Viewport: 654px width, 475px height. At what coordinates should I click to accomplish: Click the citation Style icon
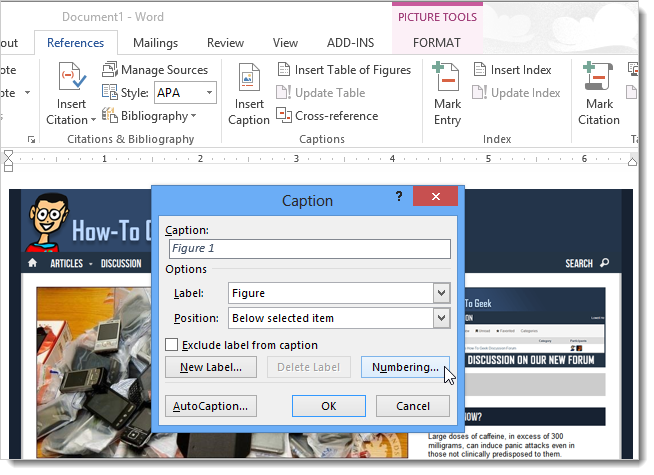coord(110,92)
